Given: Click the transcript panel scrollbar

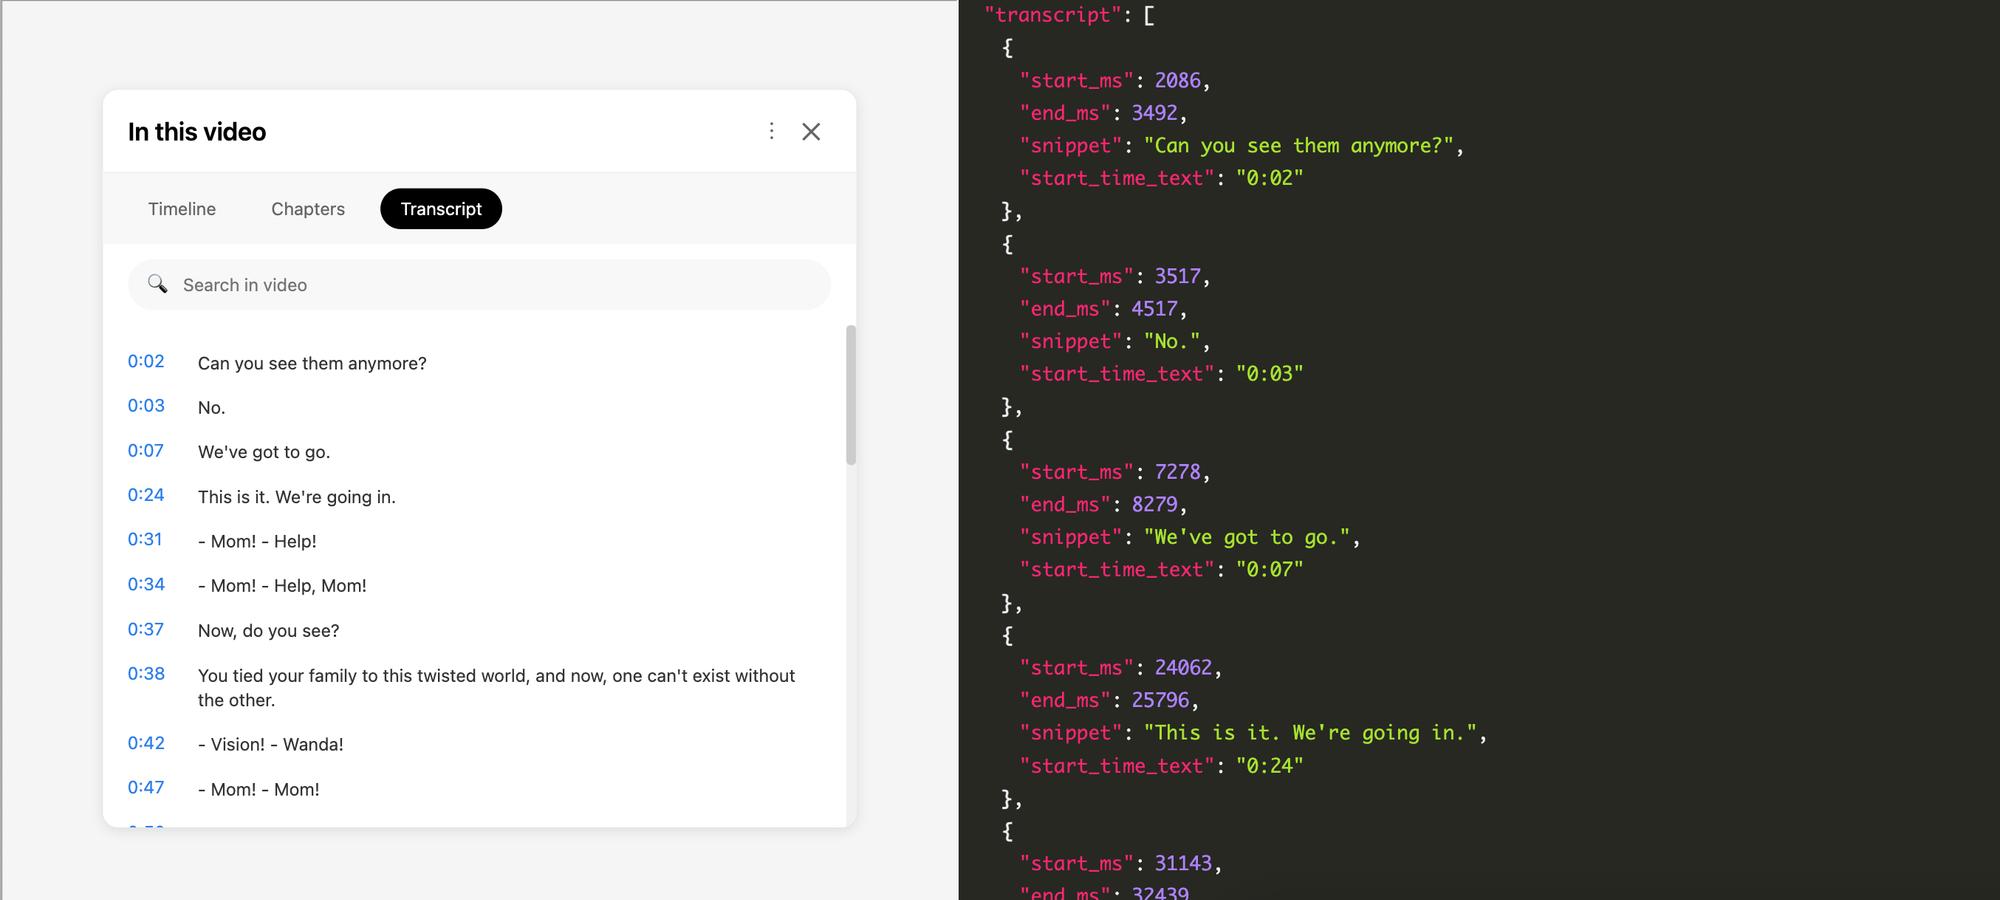Looking at the screenshot, I should [851, 395].
